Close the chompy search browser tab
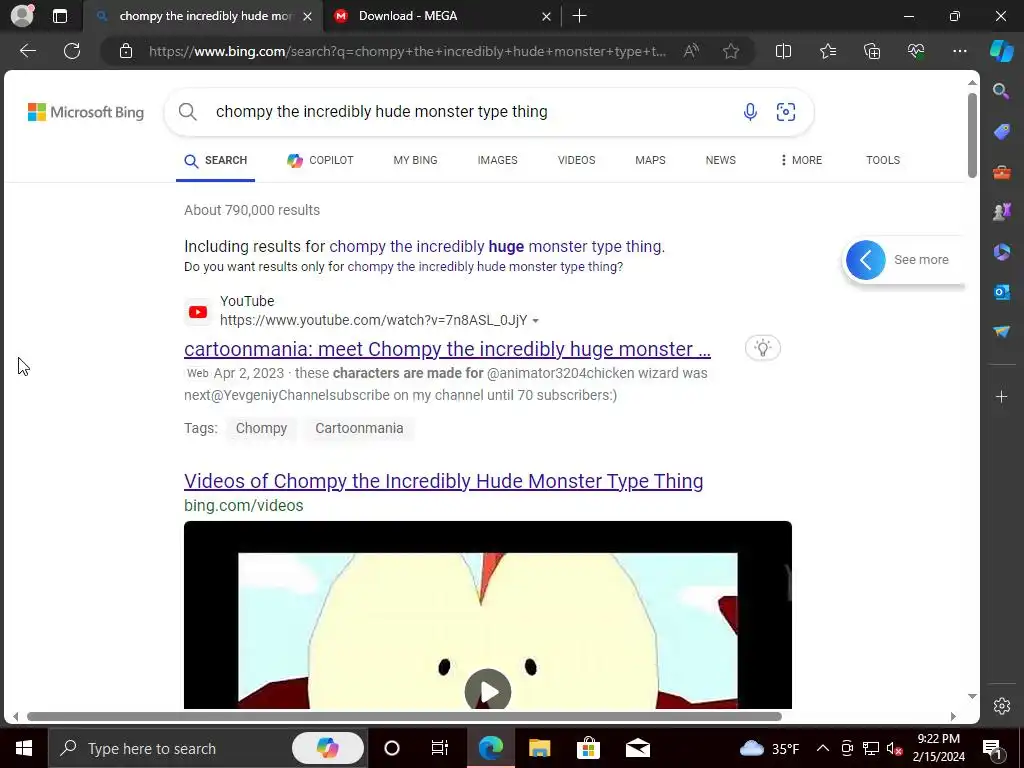The image size is (1024, 768). pyautogui.click(x=307, y=16)
